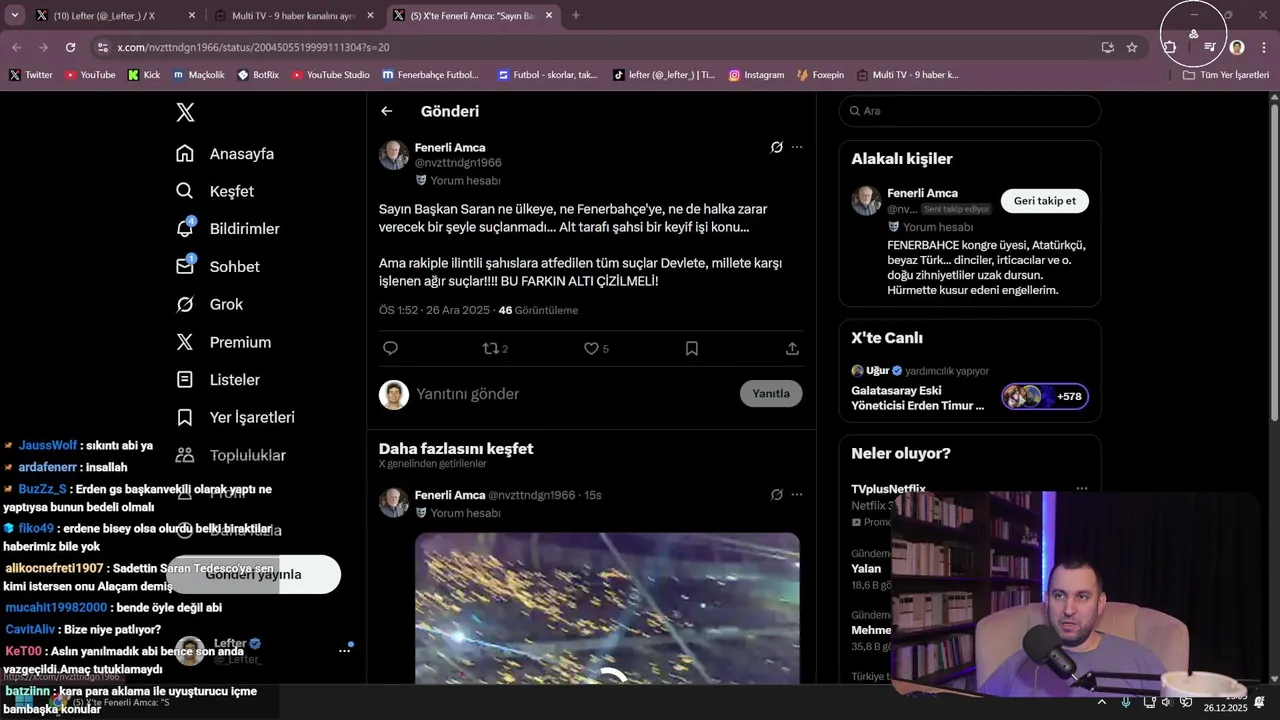Viewport: 1280px width, 720px height.
Task: Like the post with the heart icon
Action: 596,348
